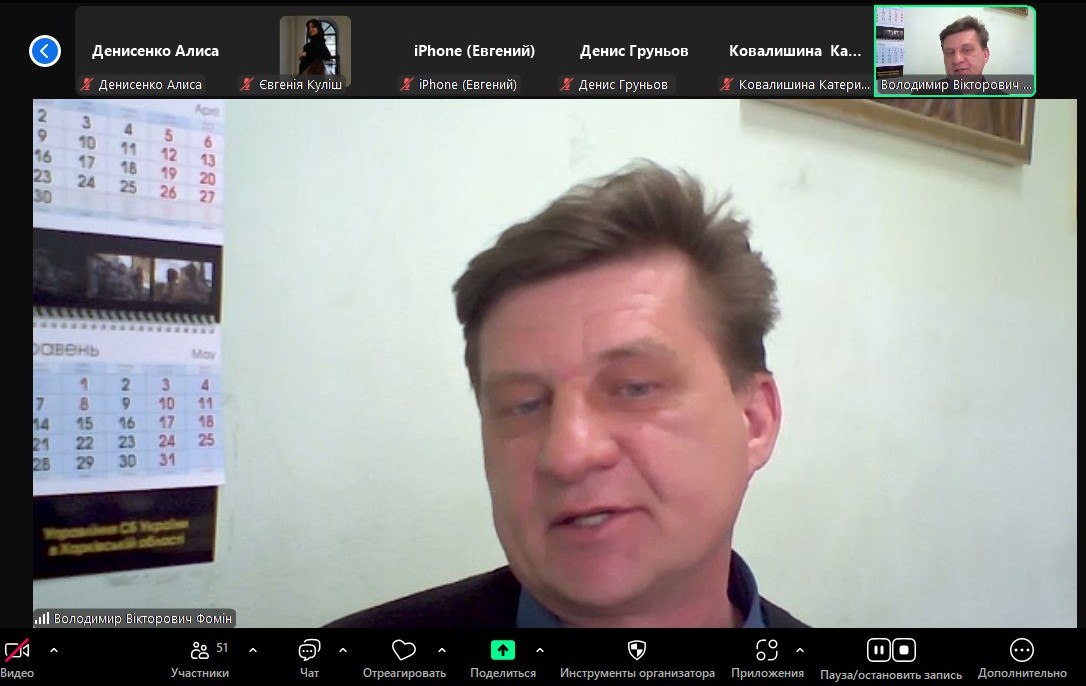Click the green Поделиться share screen button
Screen dimensions: 1086x686
pyautogui.click(x=503, y=650)
